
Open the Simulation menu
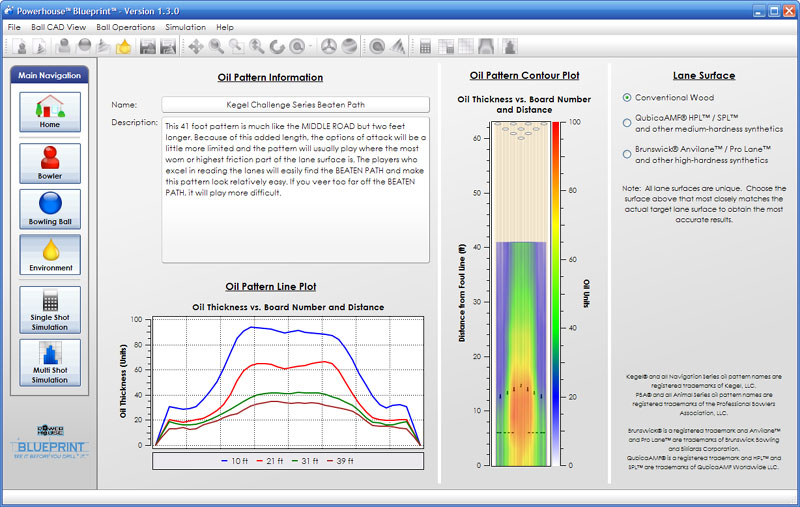coord(185,27)
